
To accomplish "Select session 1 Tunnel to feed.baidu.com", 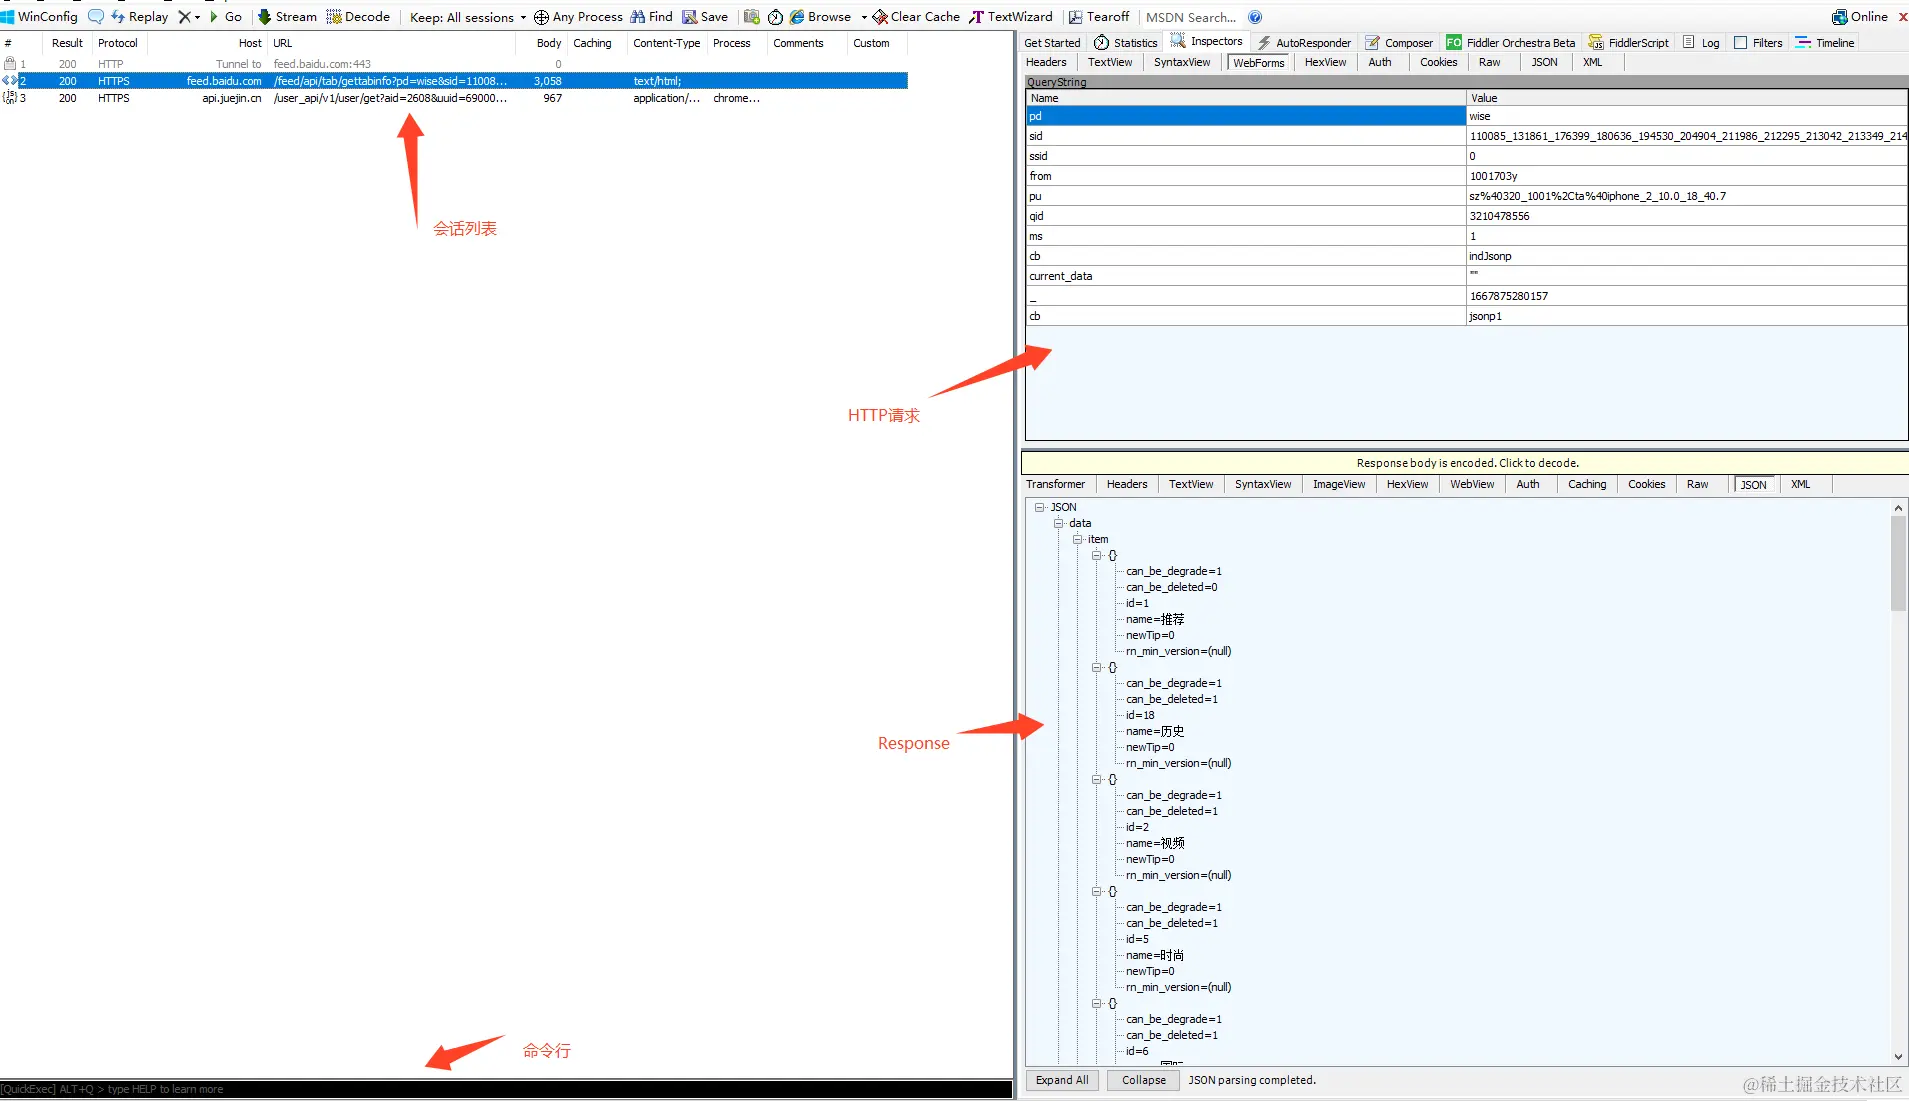I will [x=454, y=64].
